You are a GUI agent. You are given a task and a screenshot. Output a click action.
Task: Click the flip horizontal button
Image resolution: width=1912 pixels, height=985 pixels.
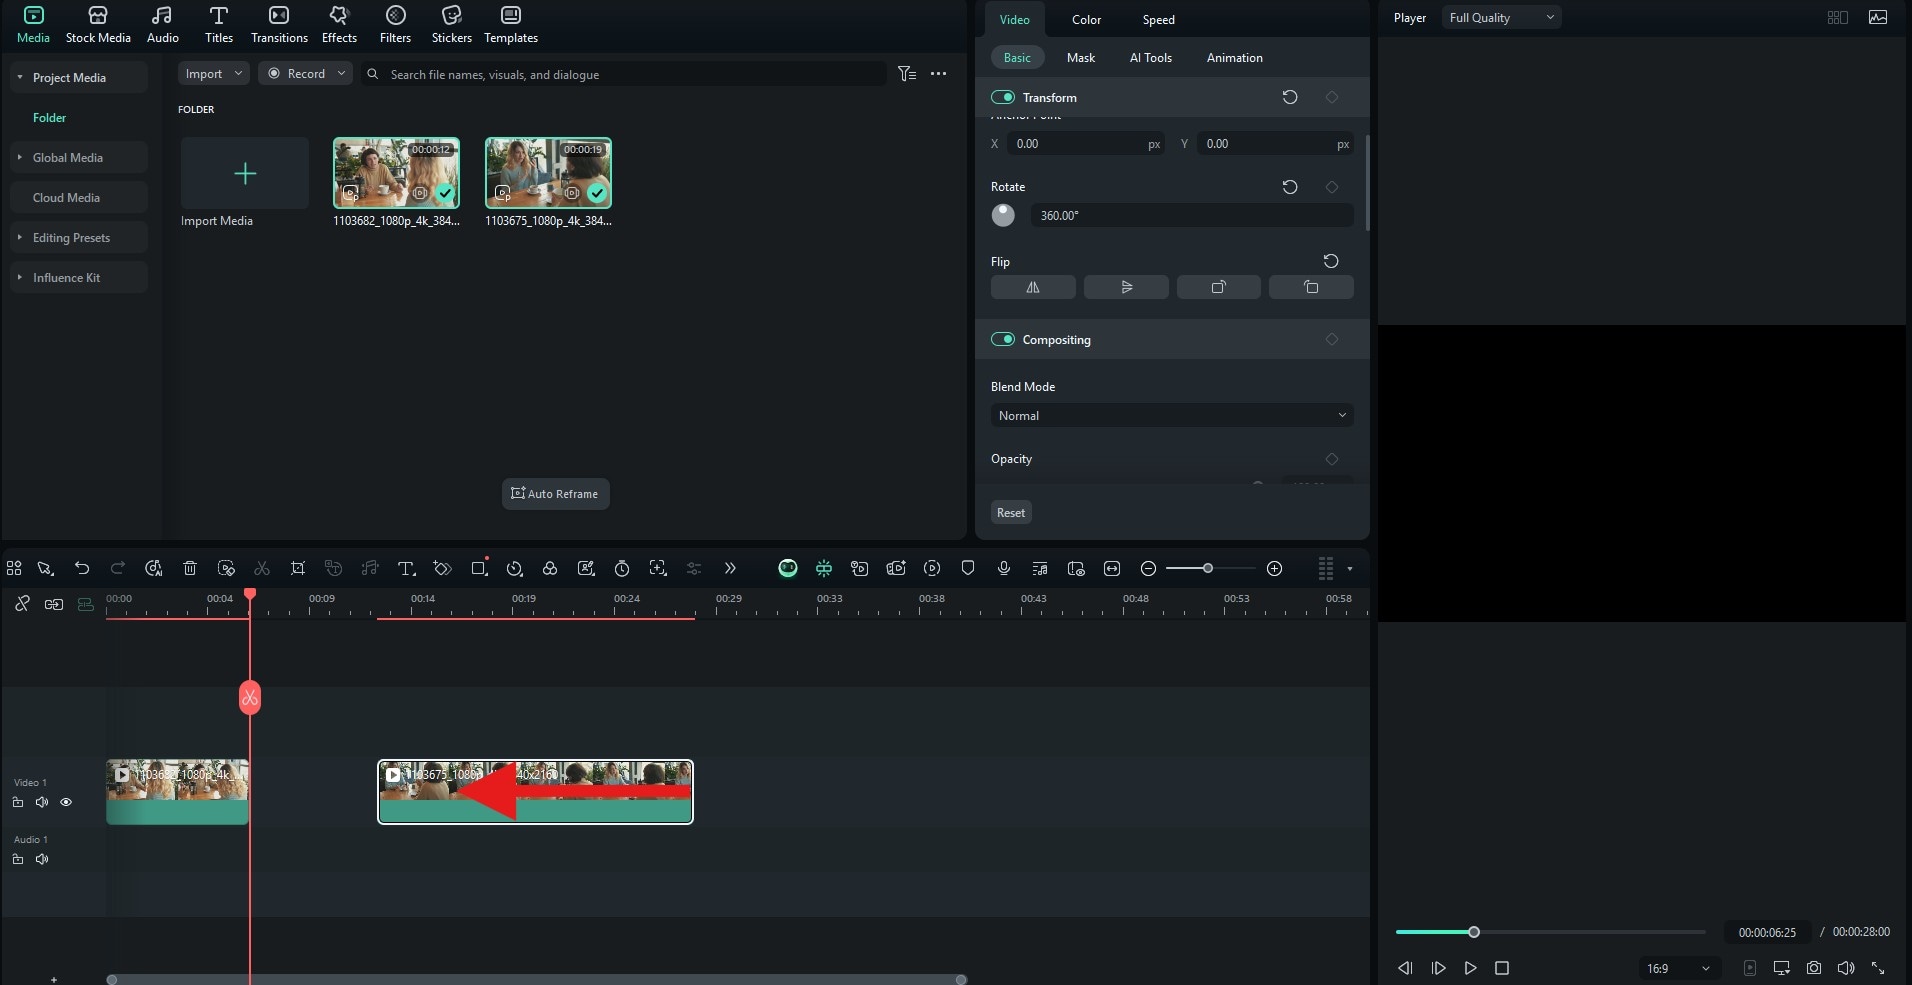pyautogui.click(x=1033, y=287)
